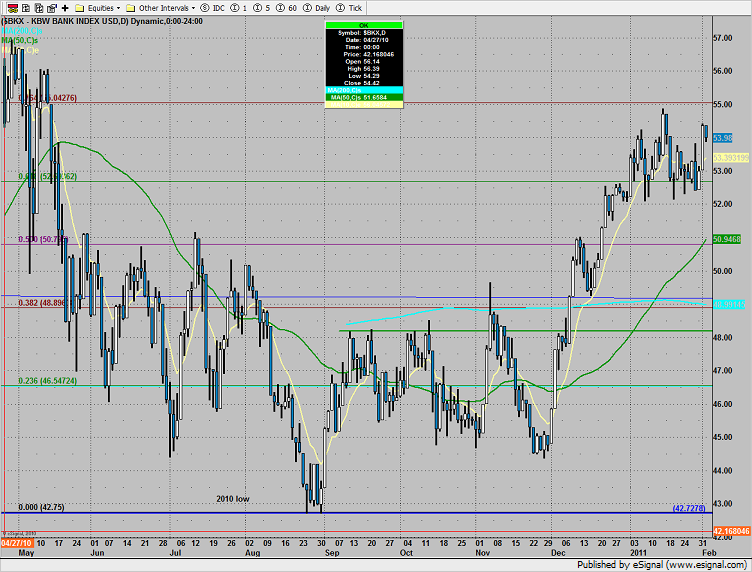The width and height of the screenshot is (752, 572).
Task: Click the blue 53.98 last price marker
Action: tap(723, 138)
